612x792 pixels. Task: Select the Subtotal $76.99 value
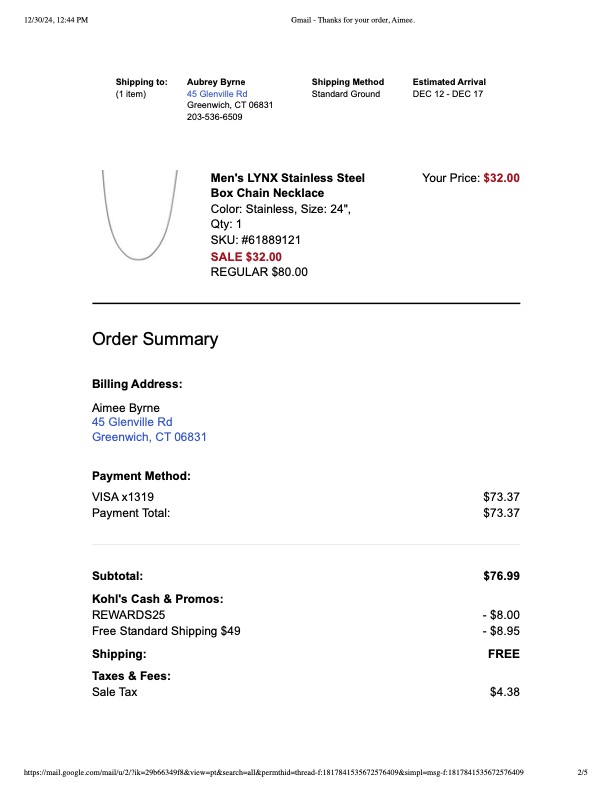click(x=501, y=576)
